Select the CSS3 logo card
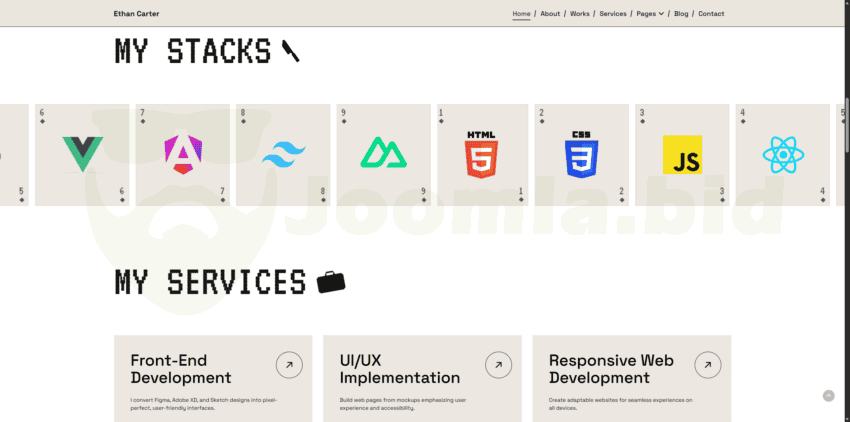The width and height of the screenshot is (850, 422). 582,154
